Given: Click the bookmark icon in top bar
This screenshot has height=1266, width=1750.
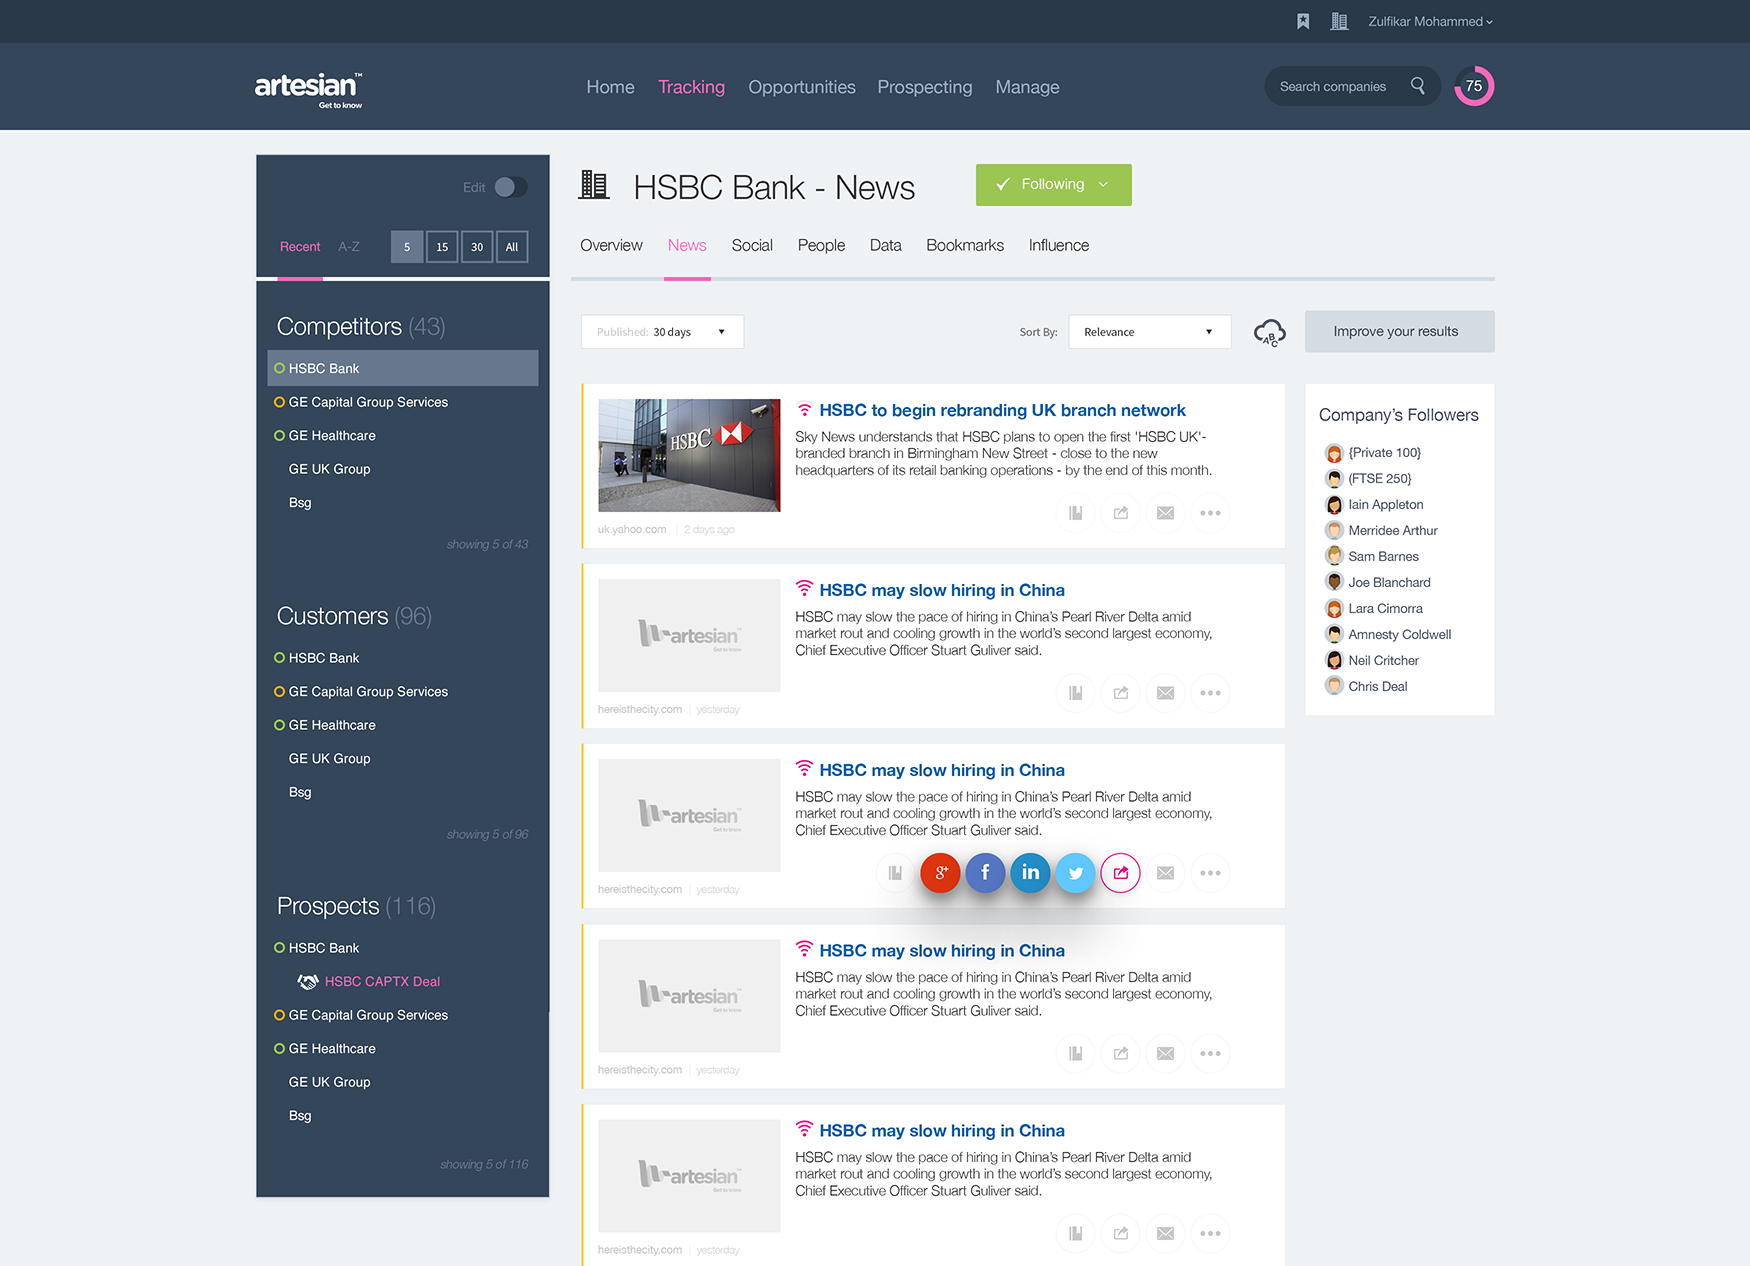Looking at the screenshot, I should pyautogui.click(x=1303, y=21).
